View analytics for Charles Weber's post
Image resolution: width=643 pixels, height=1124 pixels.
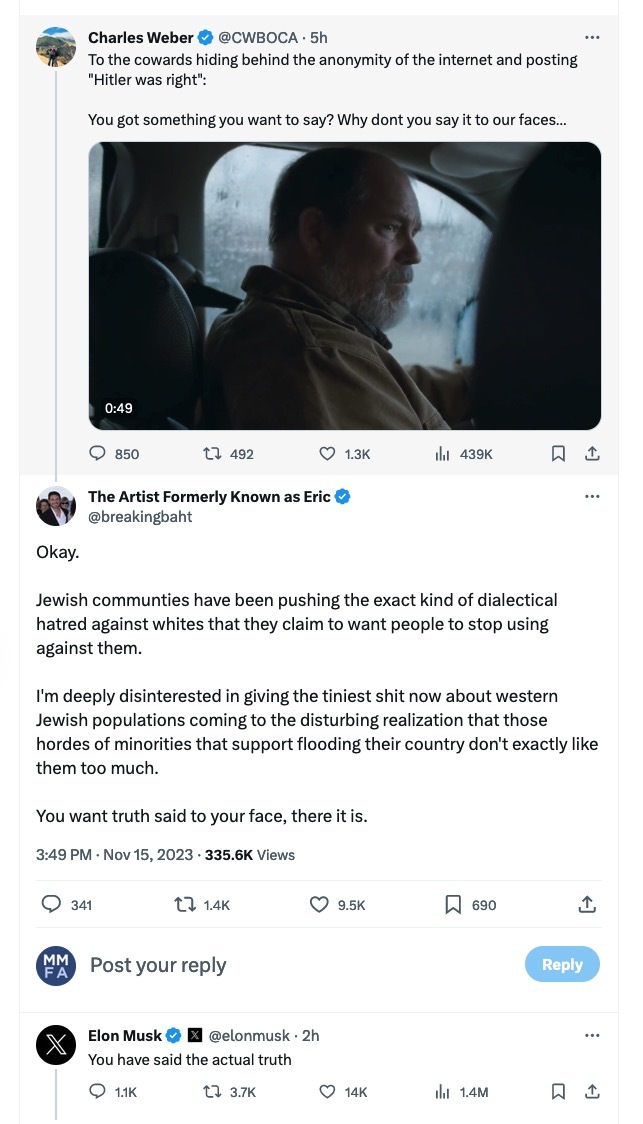tap(442, 453)
